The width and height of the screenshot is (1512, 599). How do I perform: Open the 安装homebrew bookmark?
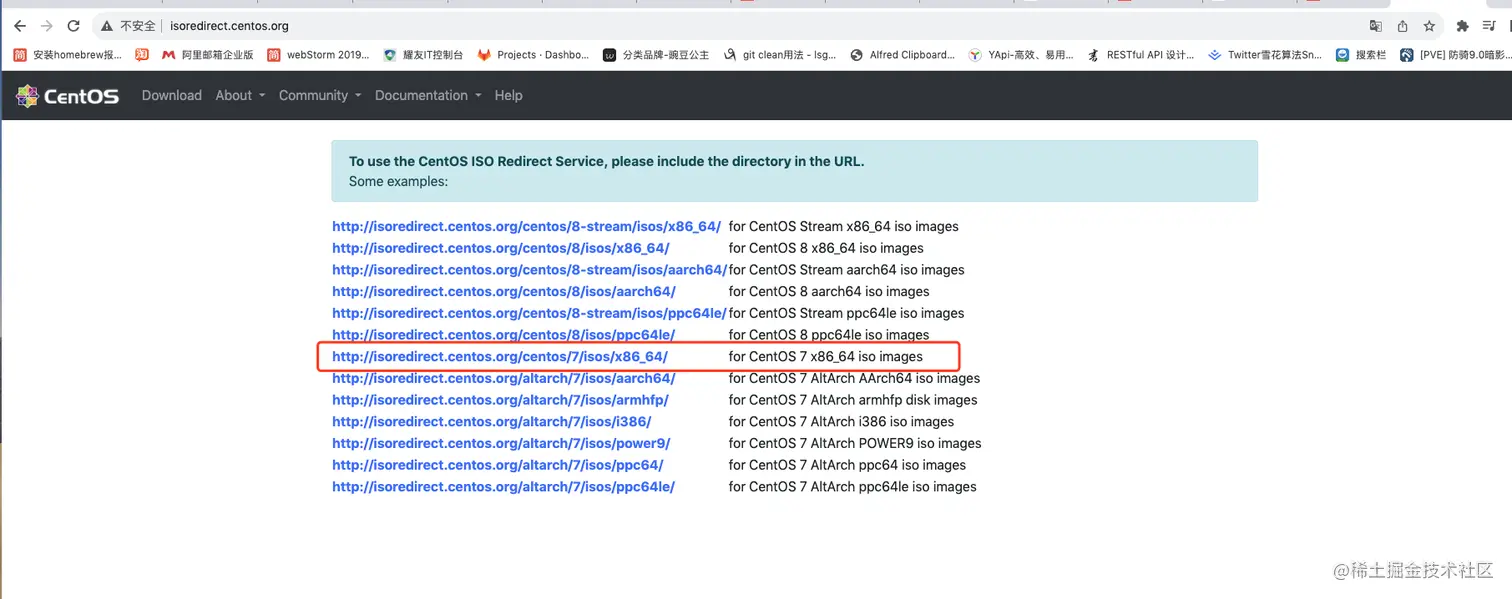tap(68, 55)
